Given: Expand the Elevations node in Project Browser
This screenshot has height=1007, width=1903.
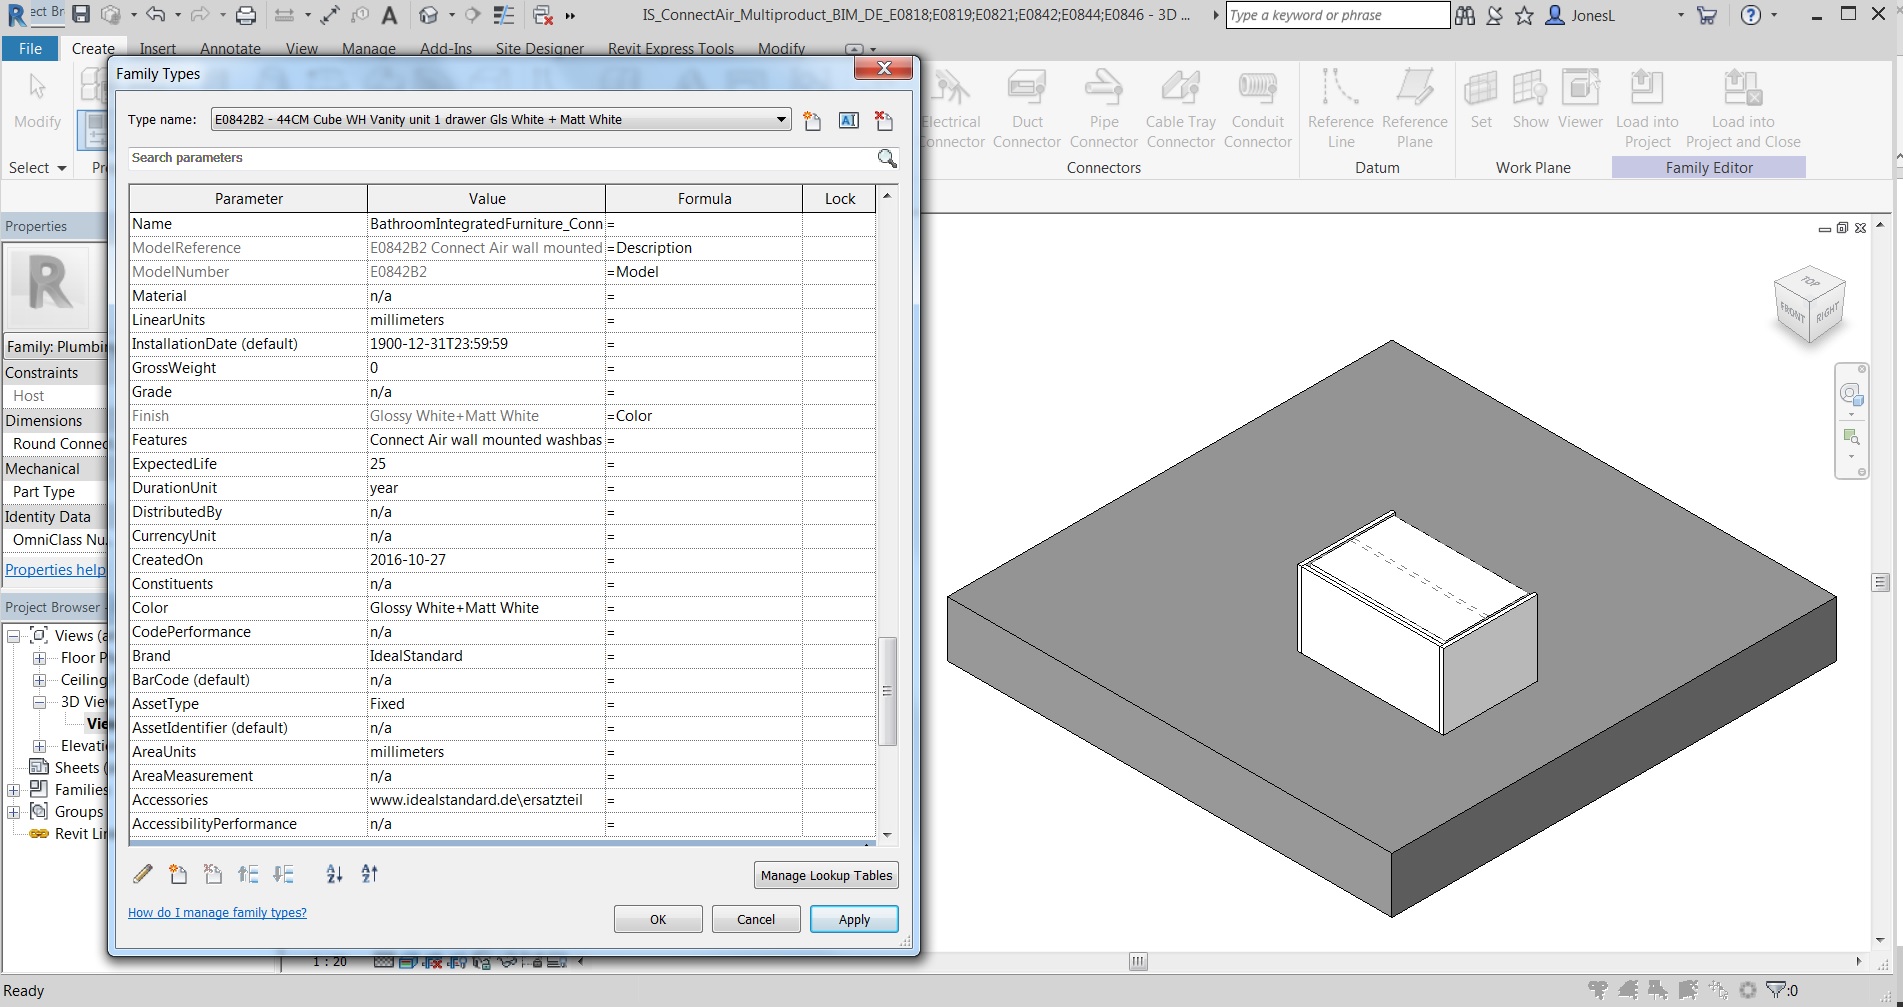Looking at the screenshot, I should click(39, 746).
